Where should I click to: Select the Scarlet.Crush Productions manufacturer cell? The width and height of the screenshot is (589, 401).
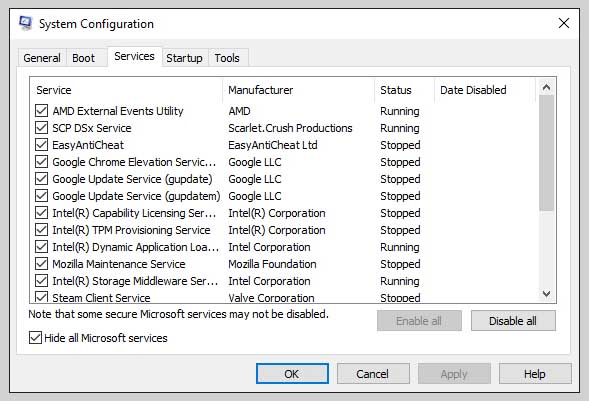tap(290, 128)
